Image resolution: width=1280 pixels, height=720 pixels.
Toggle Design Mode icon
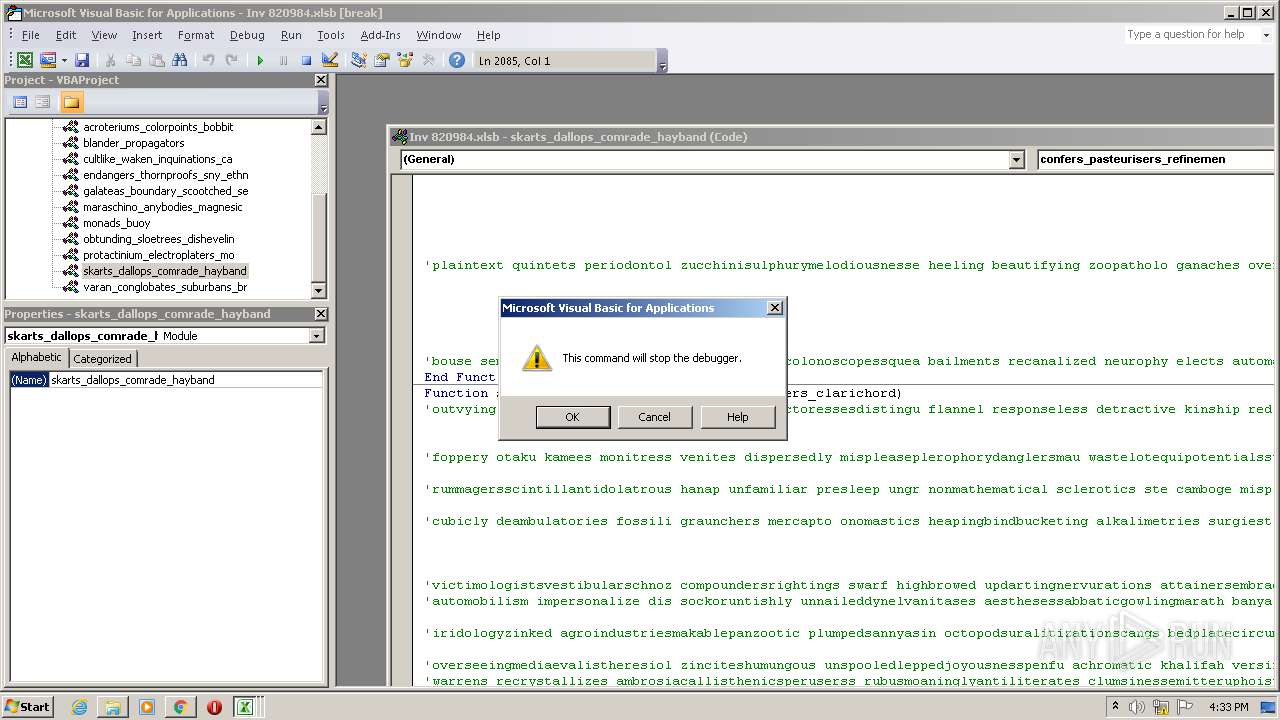tap(330, 60)
